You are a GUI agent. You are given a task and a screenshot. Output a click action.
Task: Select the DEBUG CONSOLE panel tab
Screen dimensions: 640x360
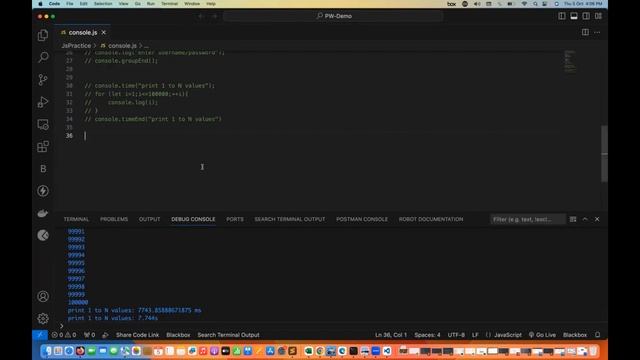point(193,219)
